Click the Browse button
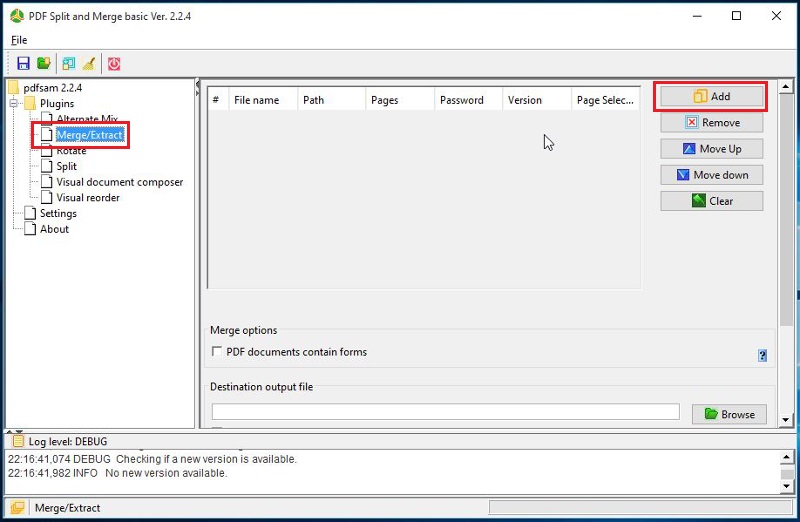The height and width of the screenshot is (522, 800). (729, 414)
